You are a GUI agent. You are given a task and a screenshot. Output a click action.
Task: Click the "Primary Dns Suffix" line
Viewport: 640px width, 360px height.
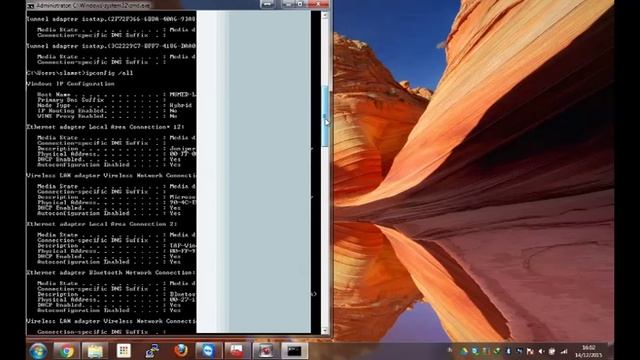[102, 100]
